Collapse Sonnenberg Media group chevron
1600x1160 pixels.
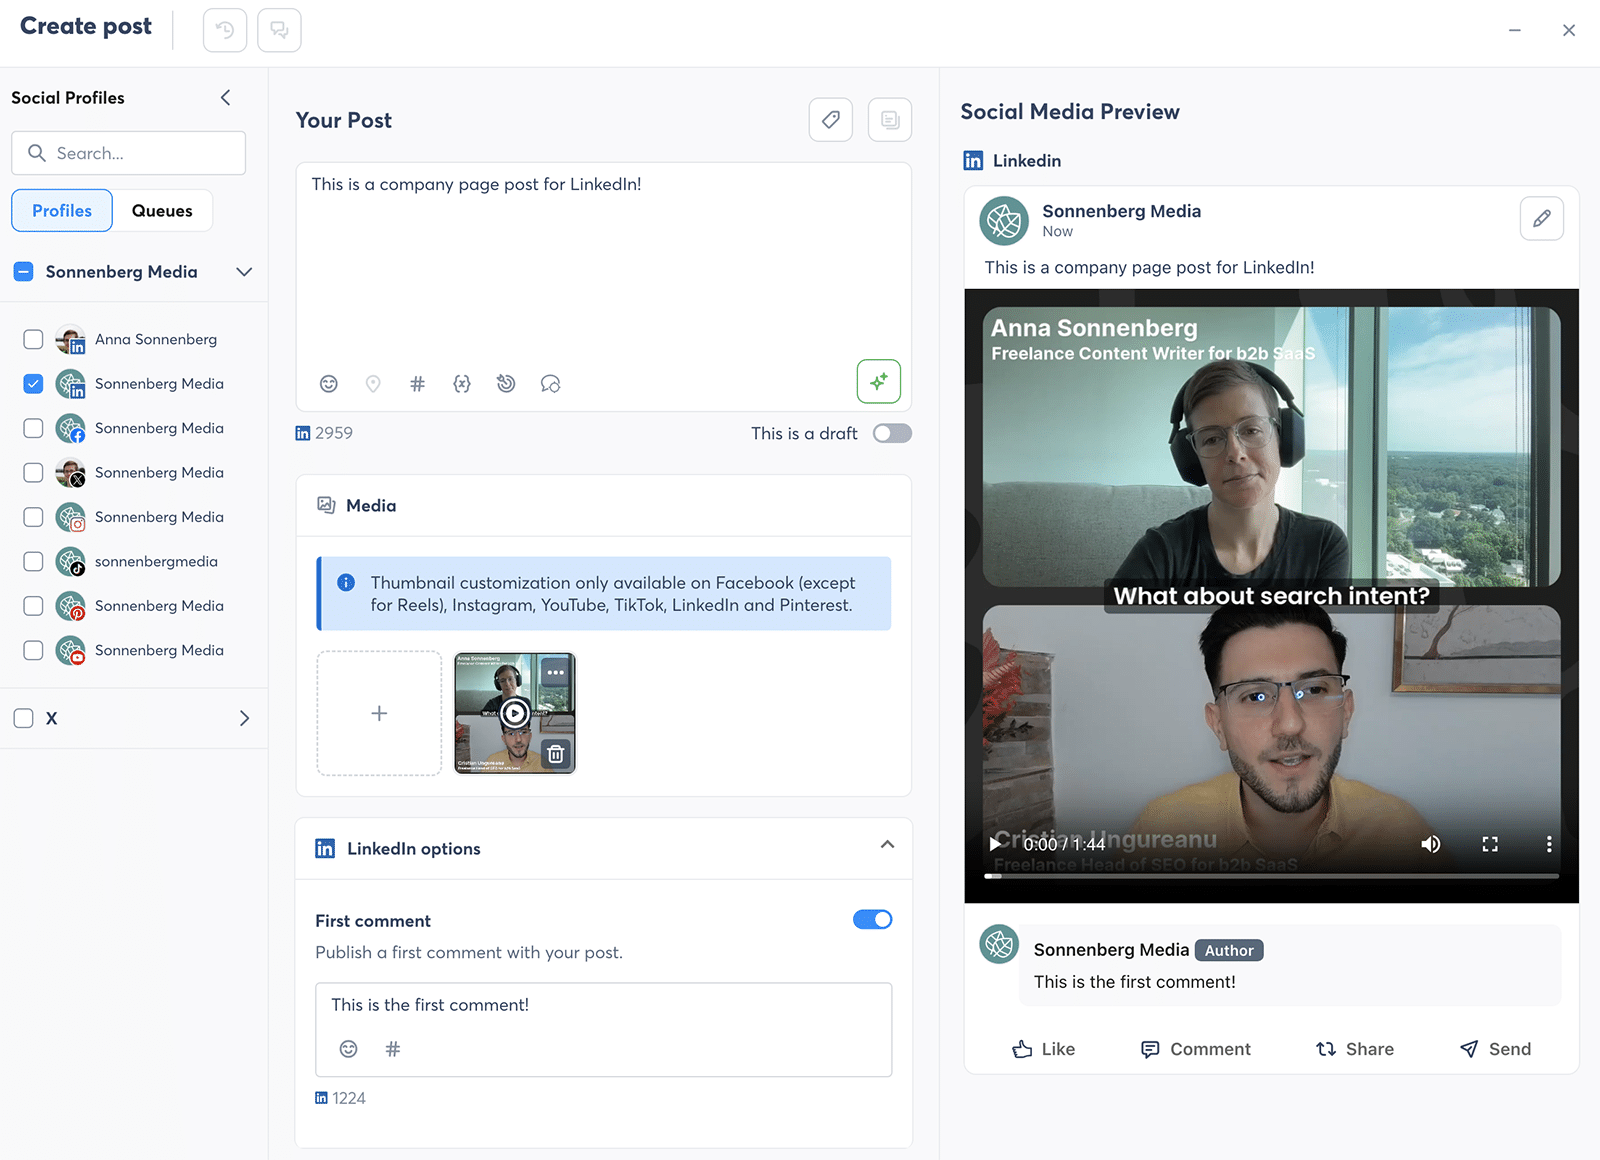point(244,272)
